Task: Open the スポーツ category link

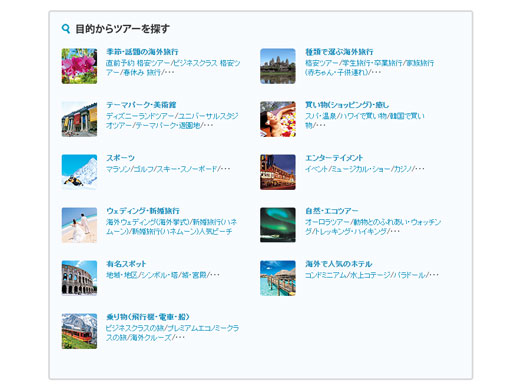Action: (x=120, y=158)
